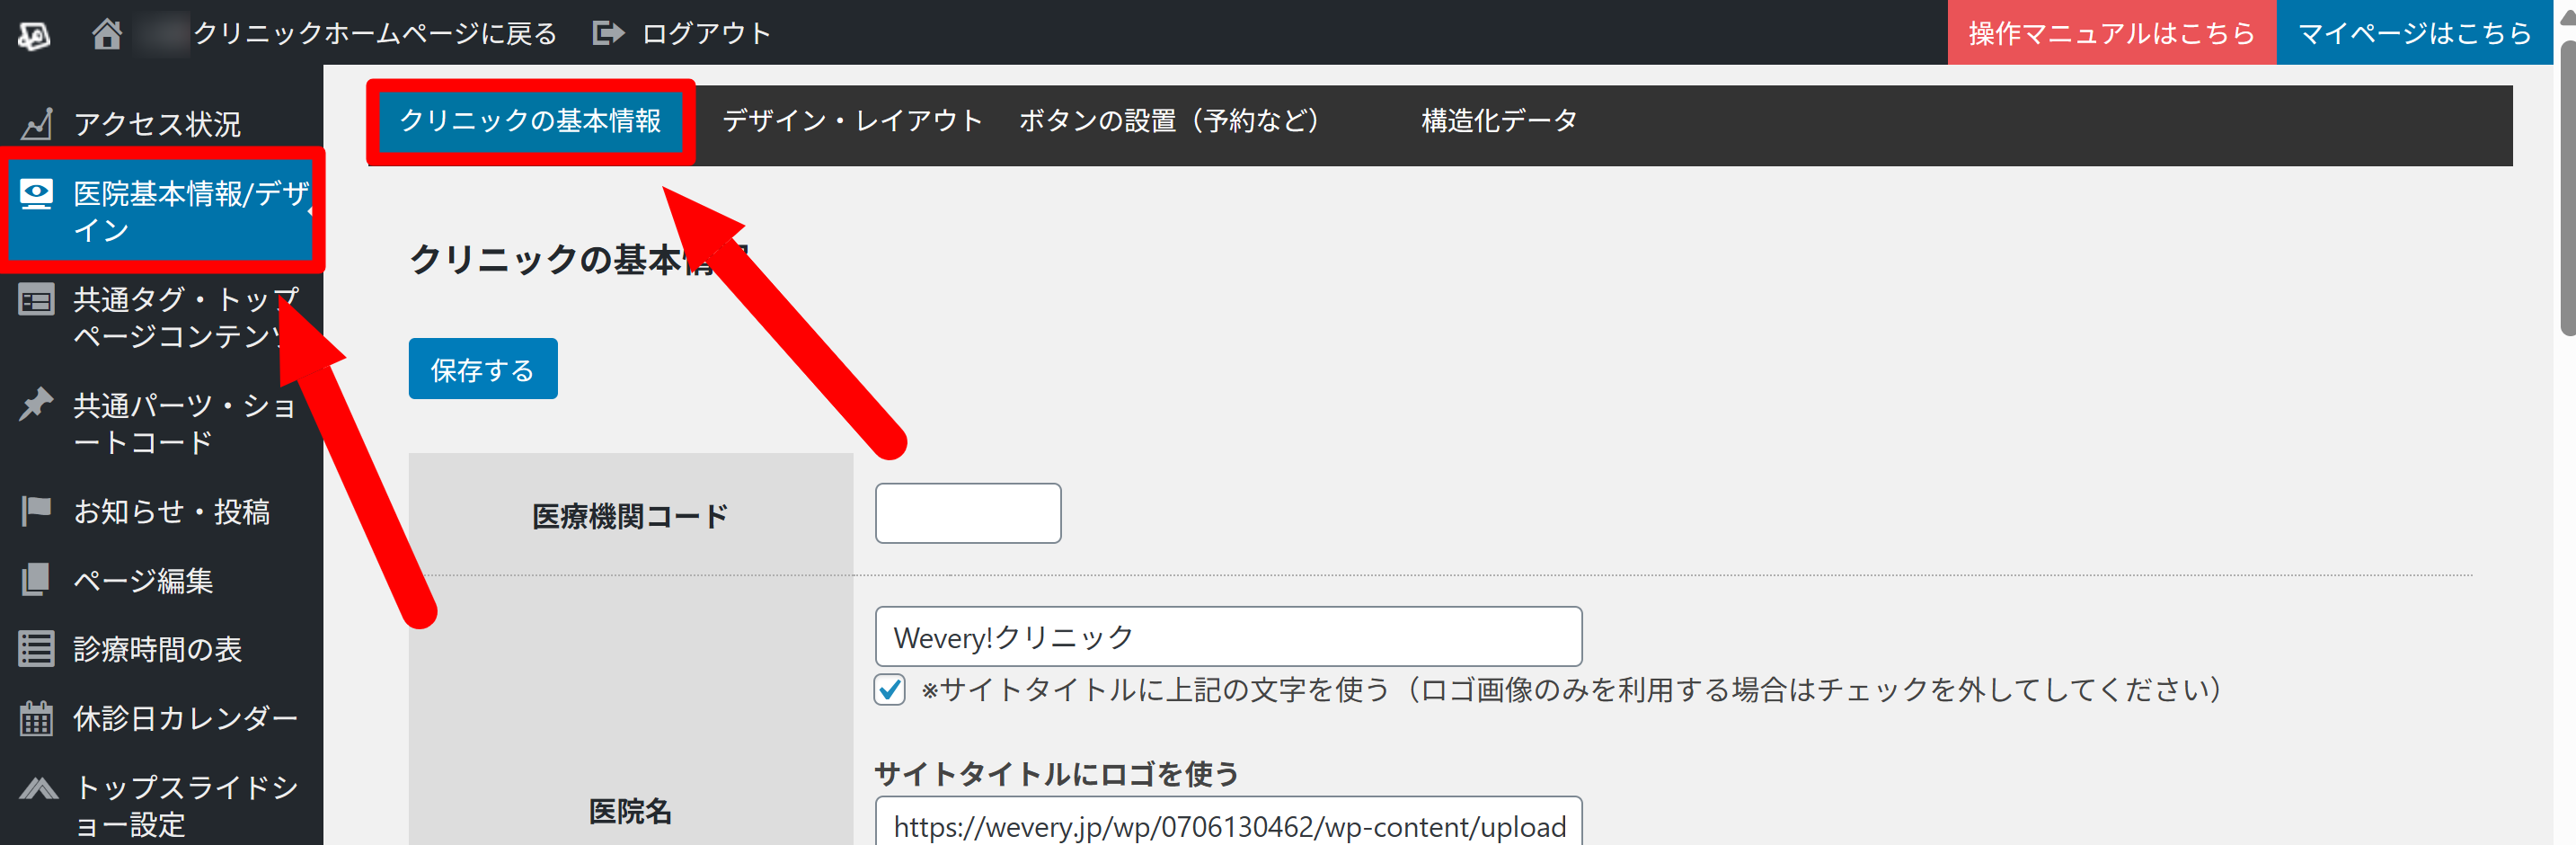Click the 共通タグ・トップページコンテンツ sidebar icon

click(37, 300)
